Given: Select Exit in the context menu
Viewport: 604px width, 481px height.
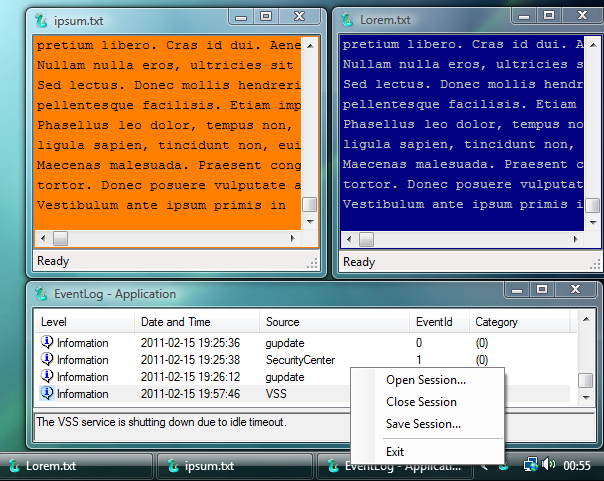Looking at the screenshot, I should 395,452.
